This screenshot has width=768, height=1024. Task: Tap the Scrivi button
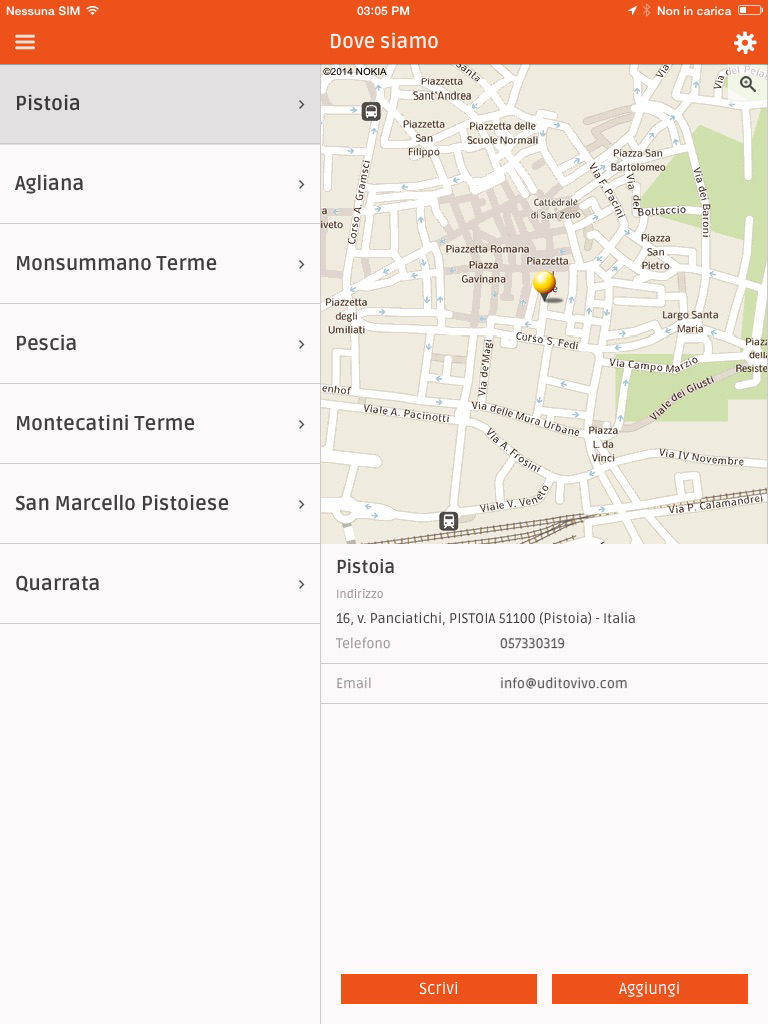pos(439,989)
